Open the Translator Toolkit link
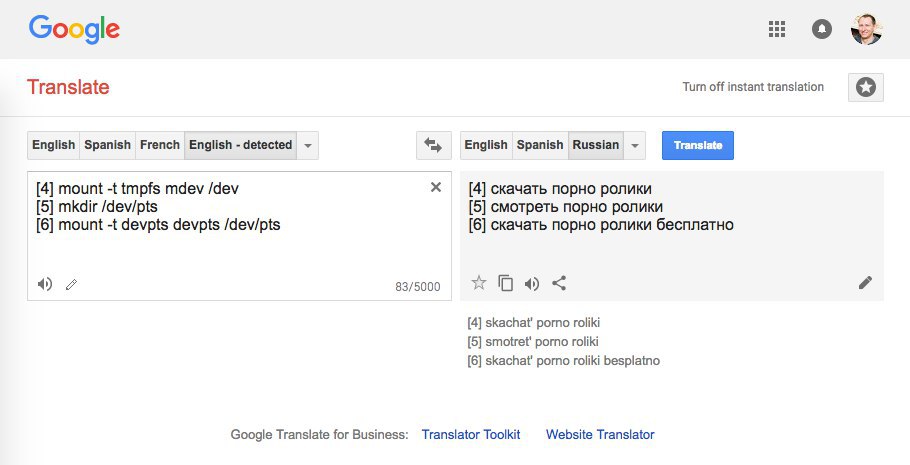The width and height of the screenshot is (910, 465). [471, 434]
